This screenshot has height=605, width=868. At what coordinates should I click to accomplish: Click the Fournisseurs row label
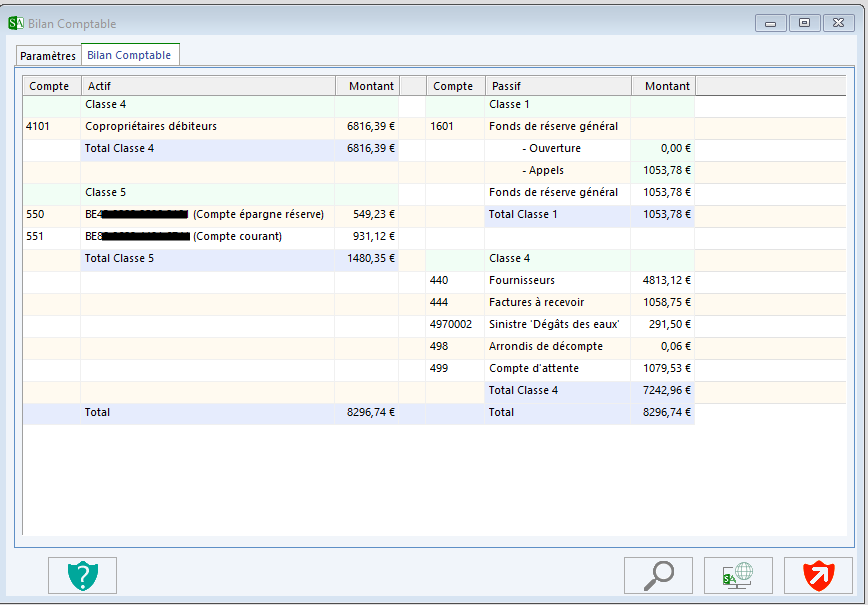522,280
